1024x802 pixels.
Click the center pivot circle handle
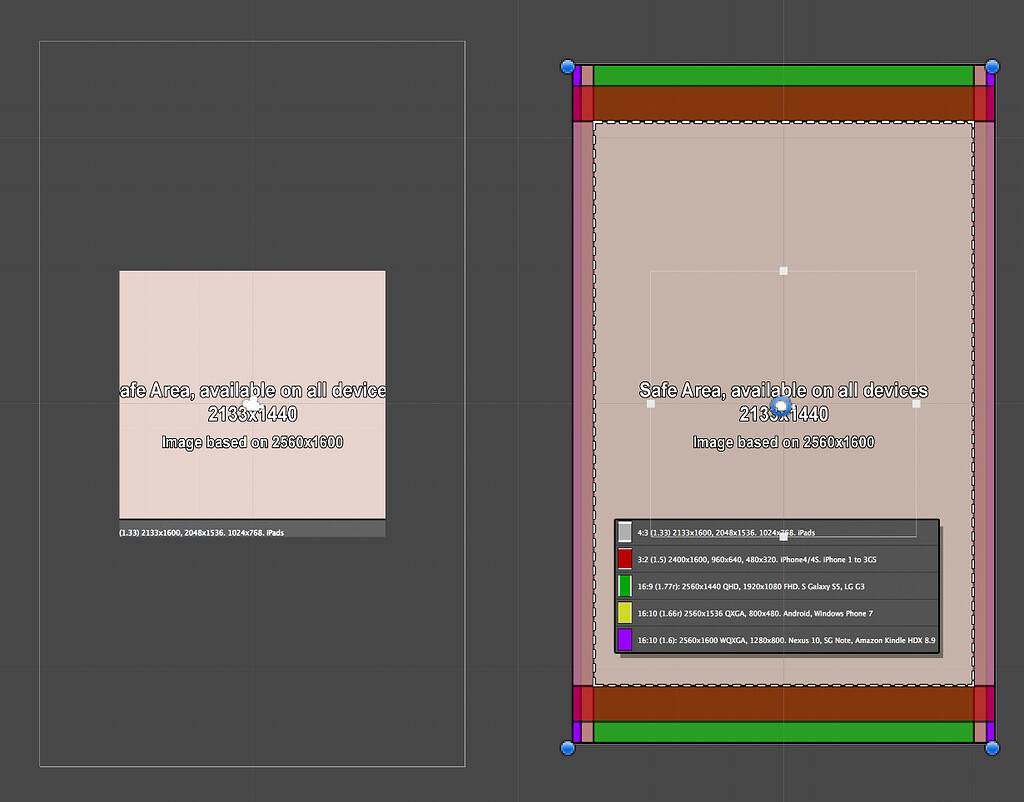tap(782, 406)
